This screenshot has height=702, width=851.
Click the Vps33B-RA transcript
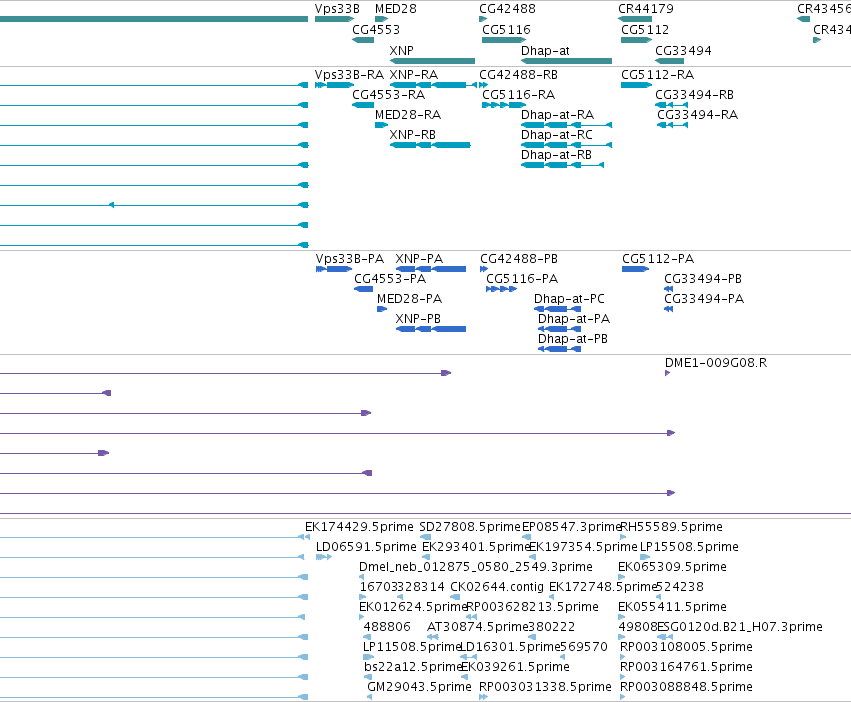334,85
